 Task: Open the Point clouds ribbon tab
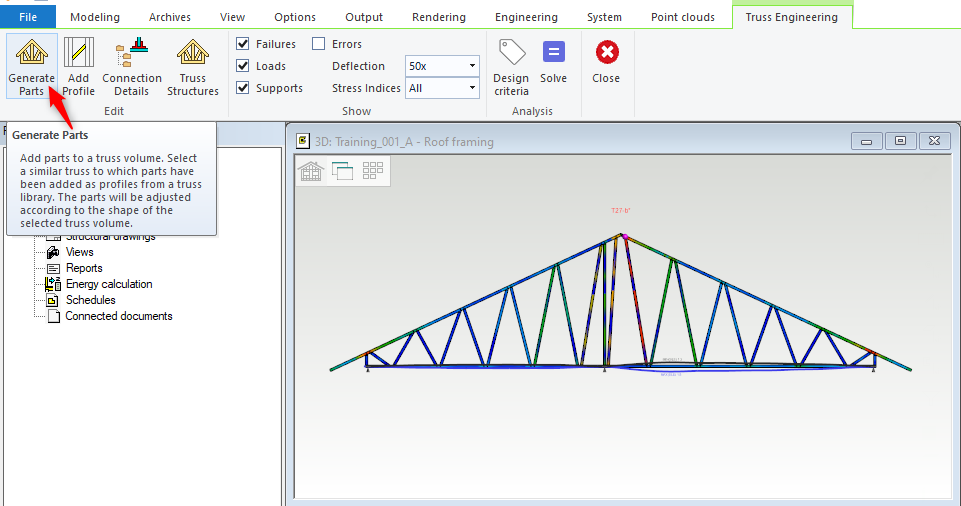click(x=682, y=17)
